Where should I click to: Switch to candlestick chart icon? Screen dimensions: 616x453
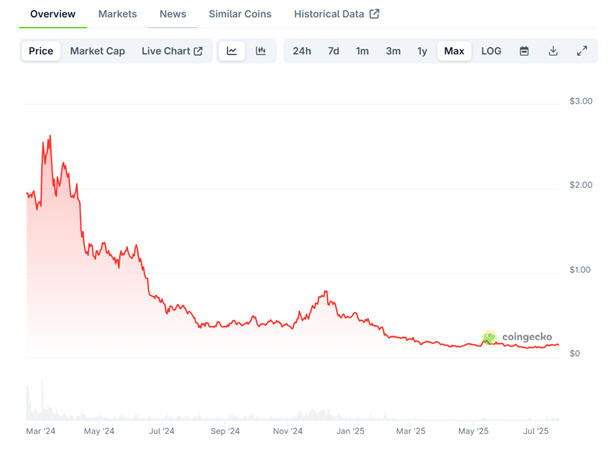[261, 51]
